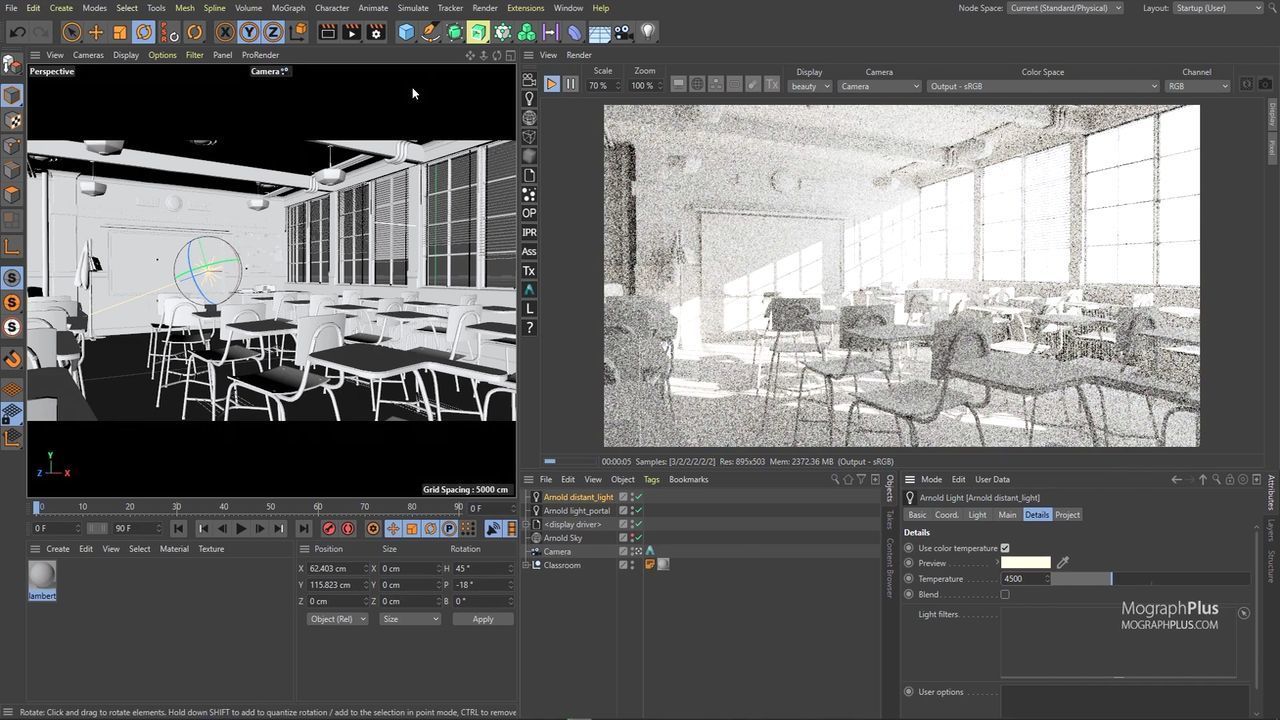Image resolution: width=1280 pixels, height=720 pixels.
Task: Select the Move tool in top toolbar
Action: coord(96,32)
